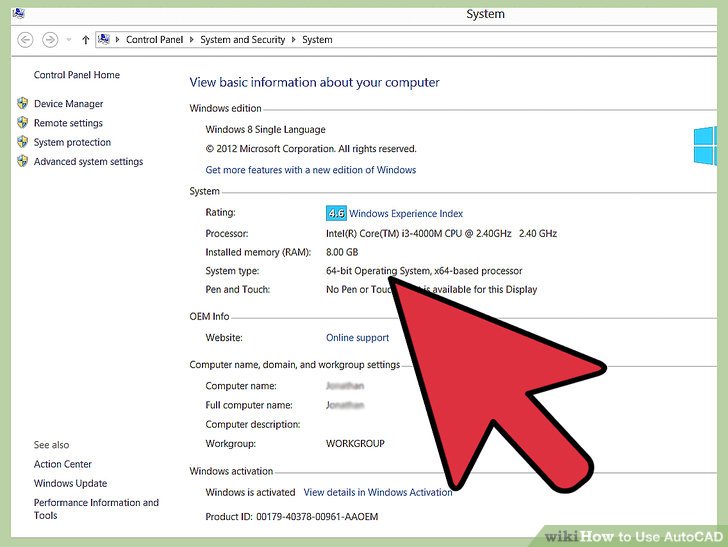Viewport: 728px width, 547px height.
Task: Open Advanced system settings link
Action: tap(88, 162)
